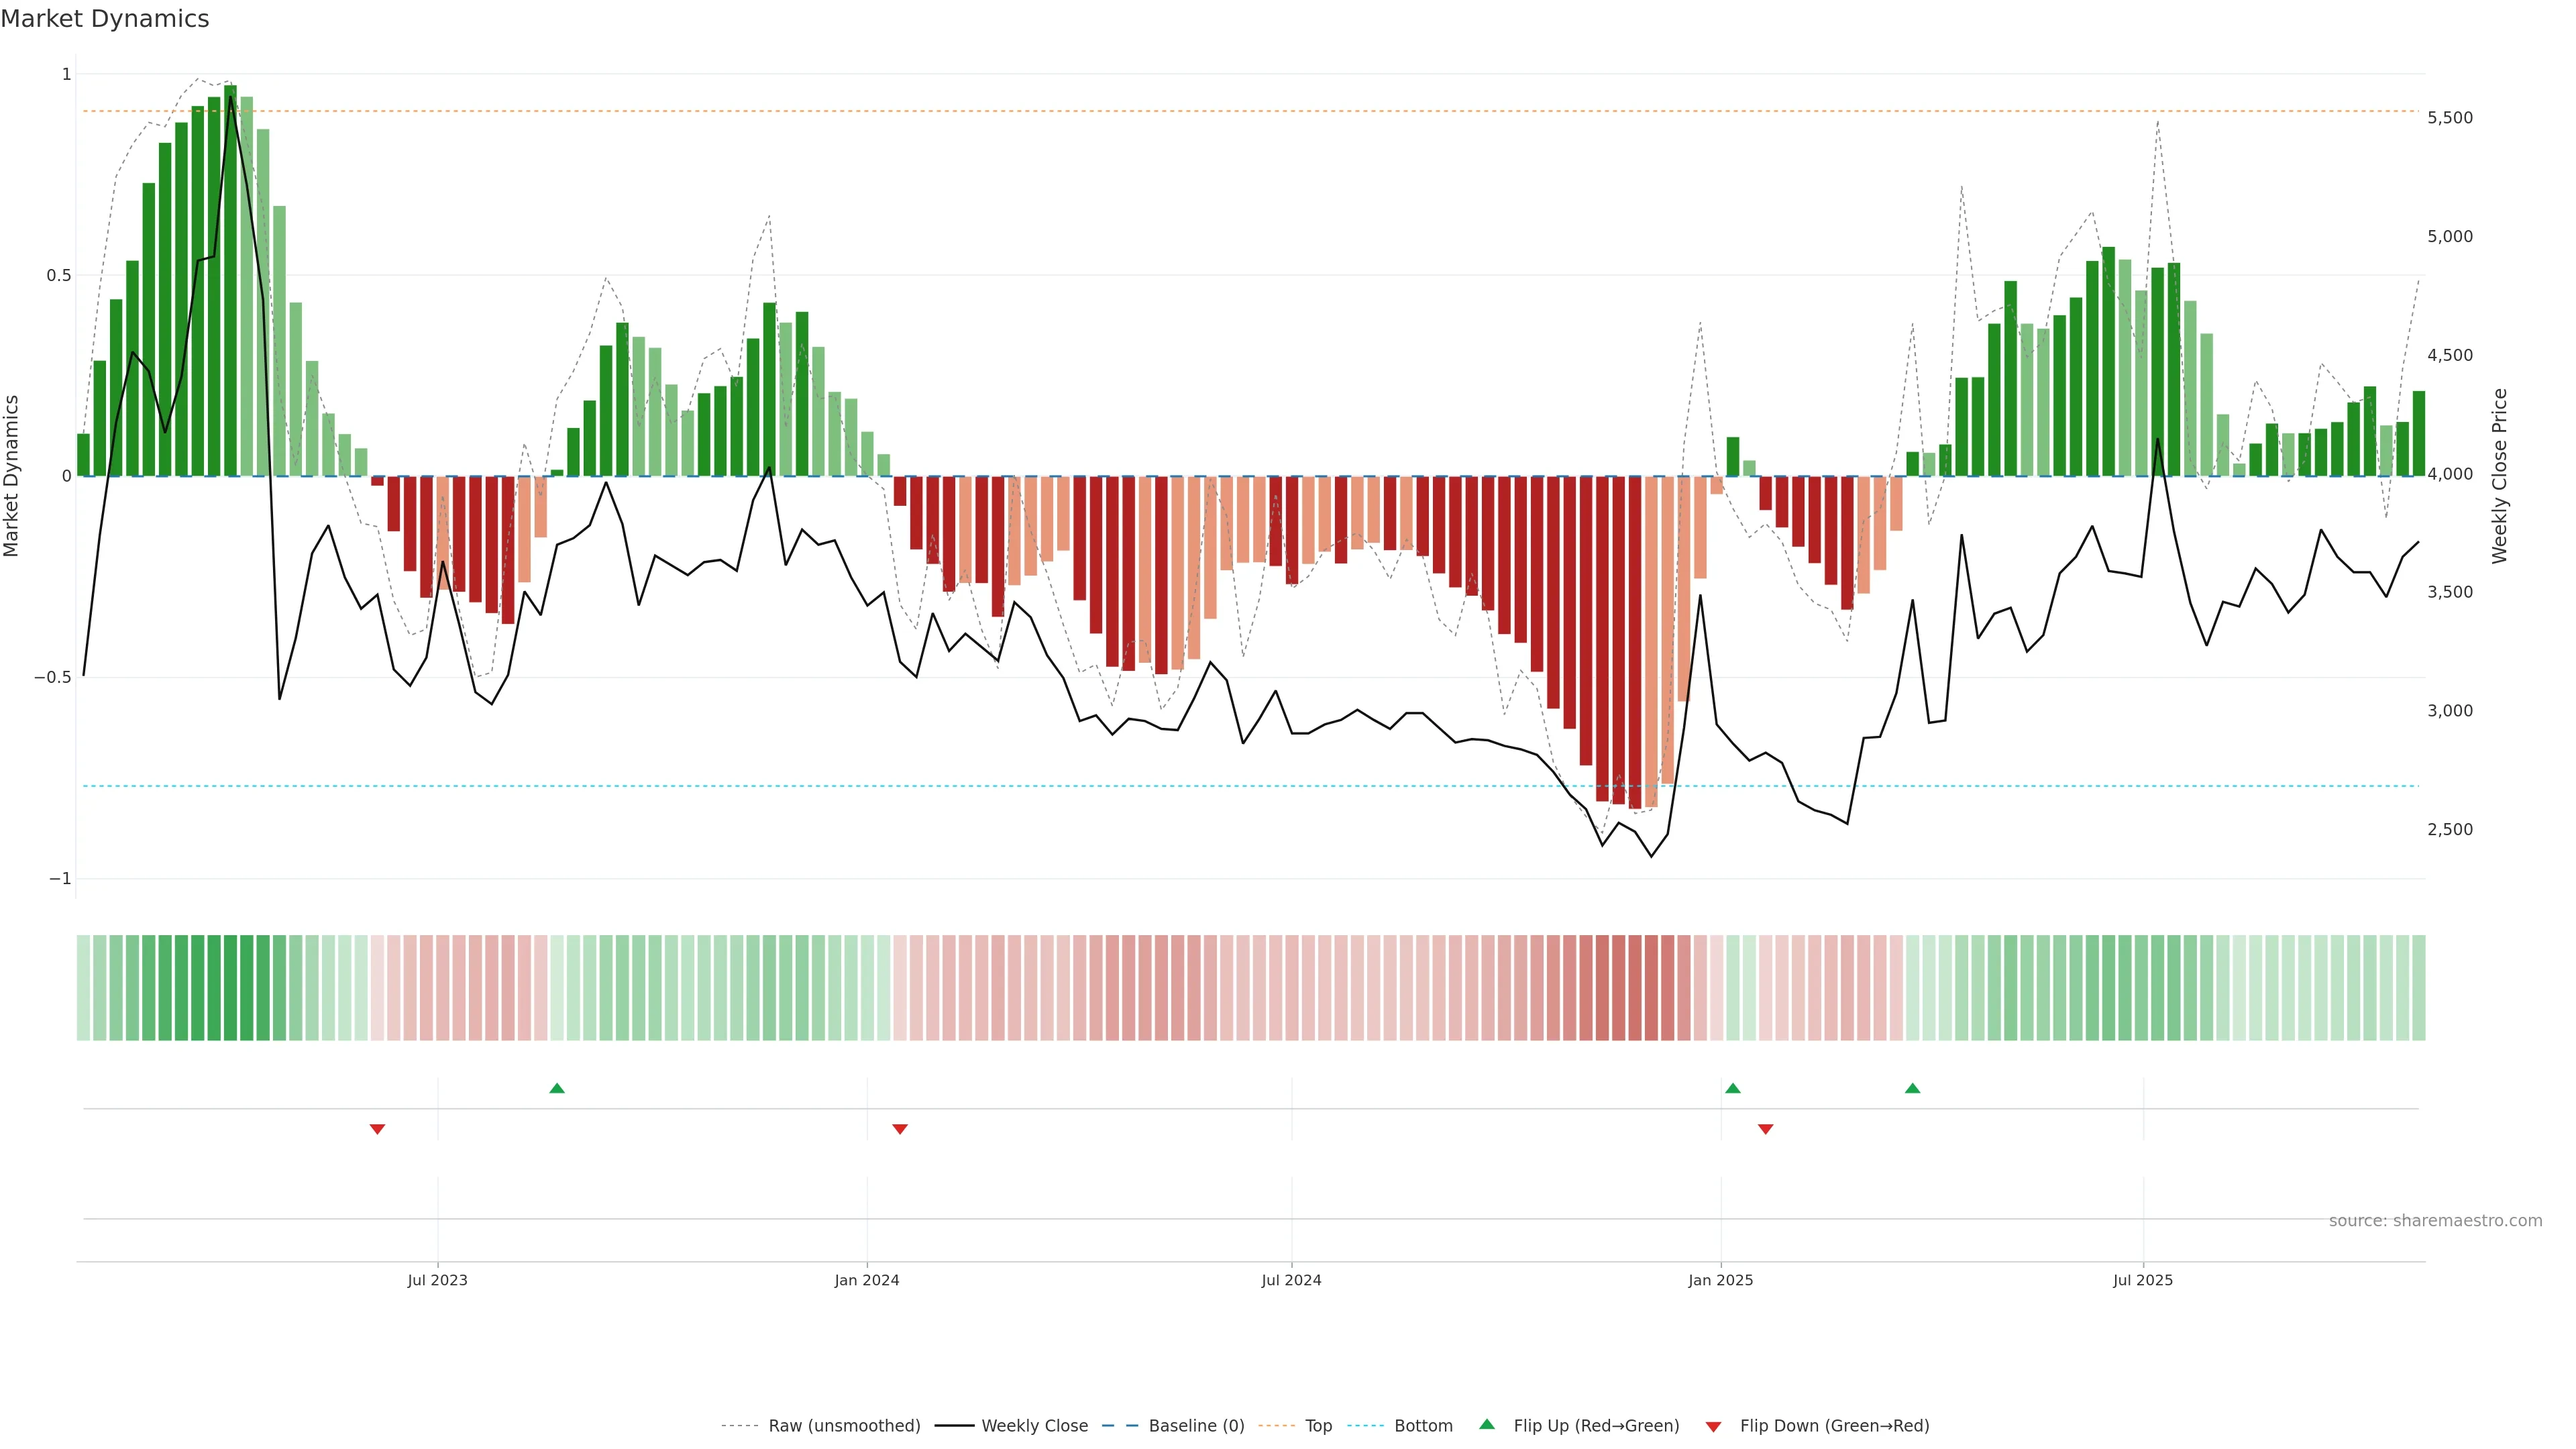Image resolution: width=2576 pixels, height=1449 pixels.
Task: Click the Jan 2024 x-axis label
Action: click(x=867, y=1280)
